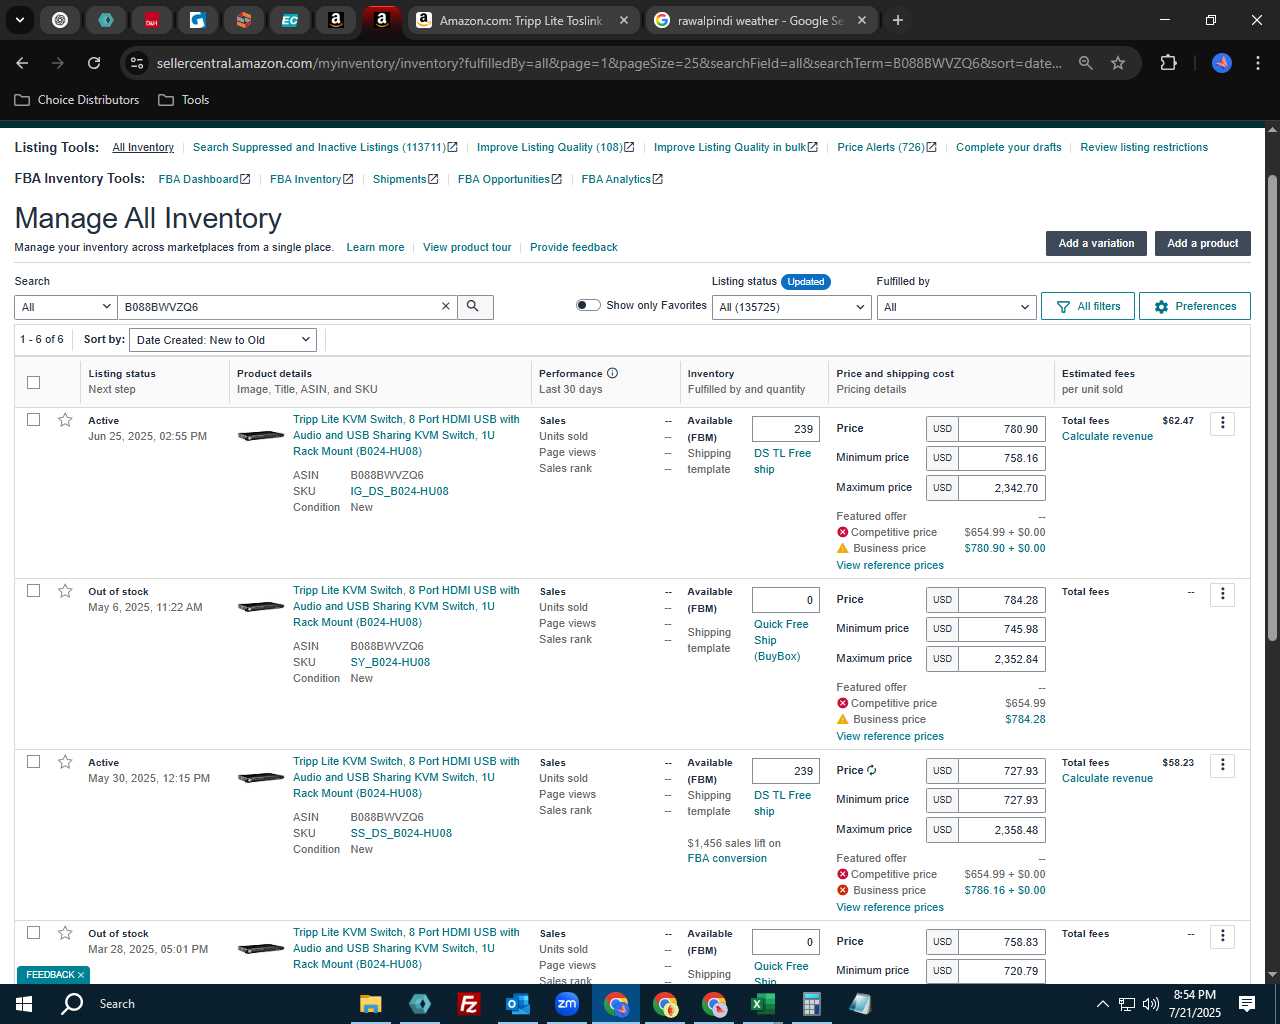Open Search Suppressed and Inactive Listings link
The width and height of the screenshot is (1280, 1024).
tap(325, 147)
